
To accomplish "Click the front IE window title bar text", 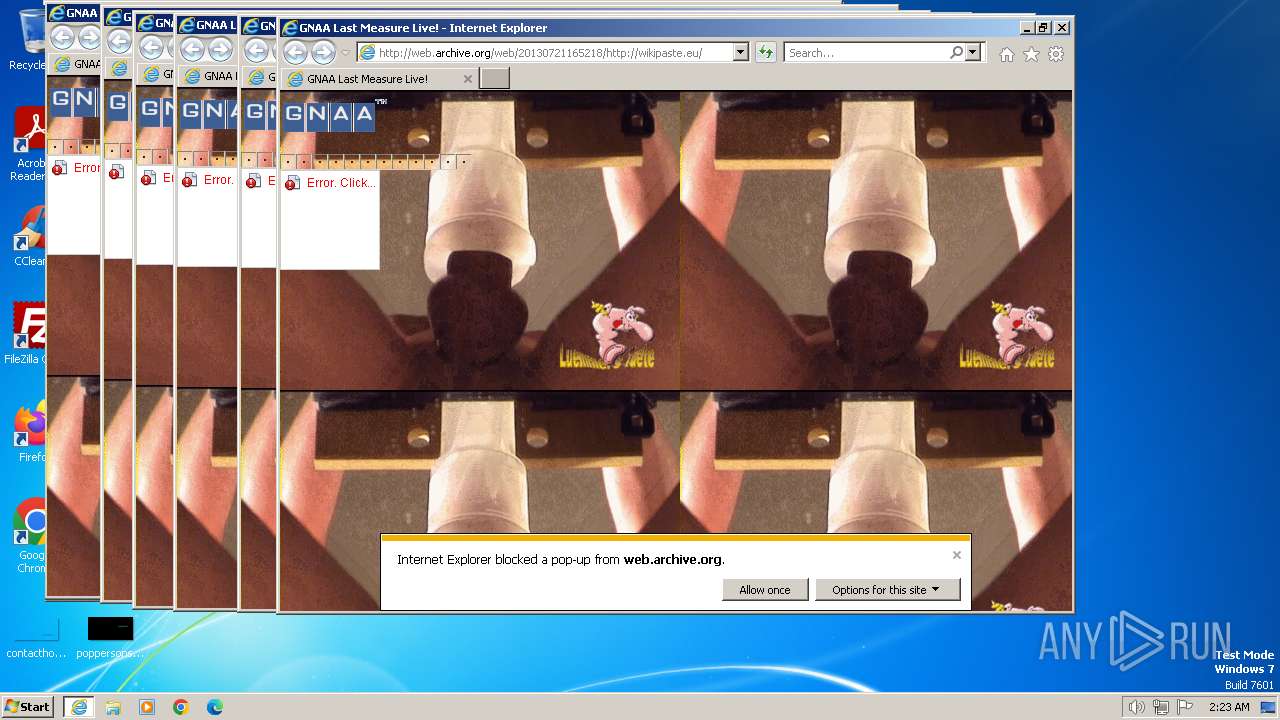I will coord(423,28).
